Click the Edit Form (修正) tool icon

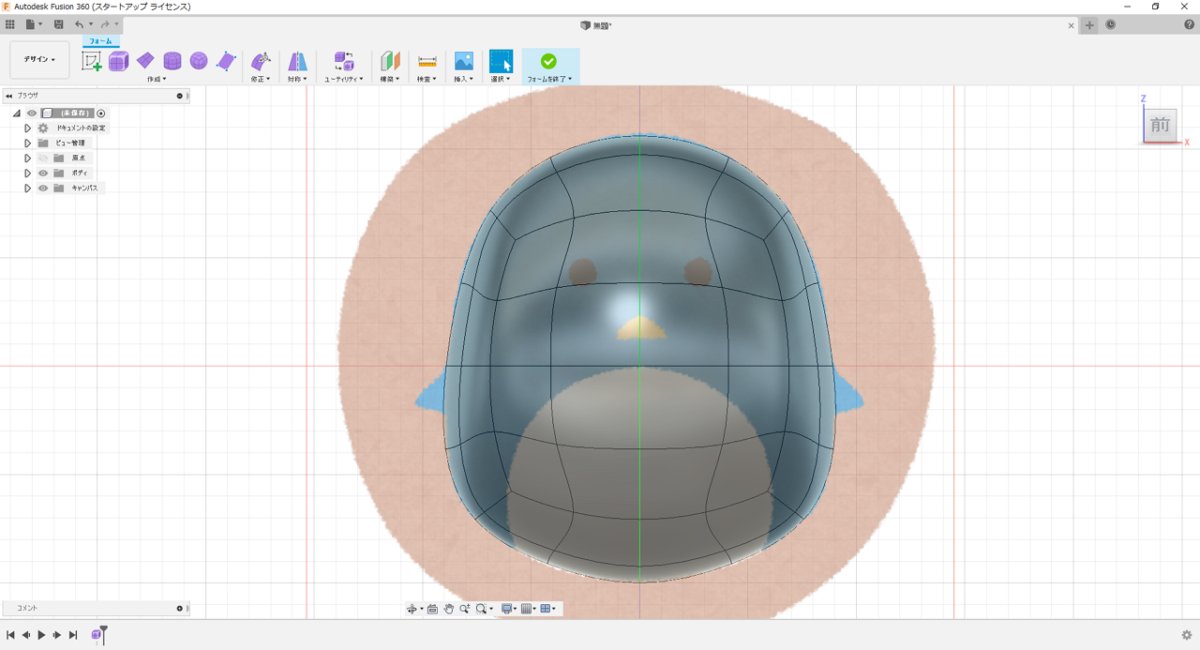pos(261,61)
